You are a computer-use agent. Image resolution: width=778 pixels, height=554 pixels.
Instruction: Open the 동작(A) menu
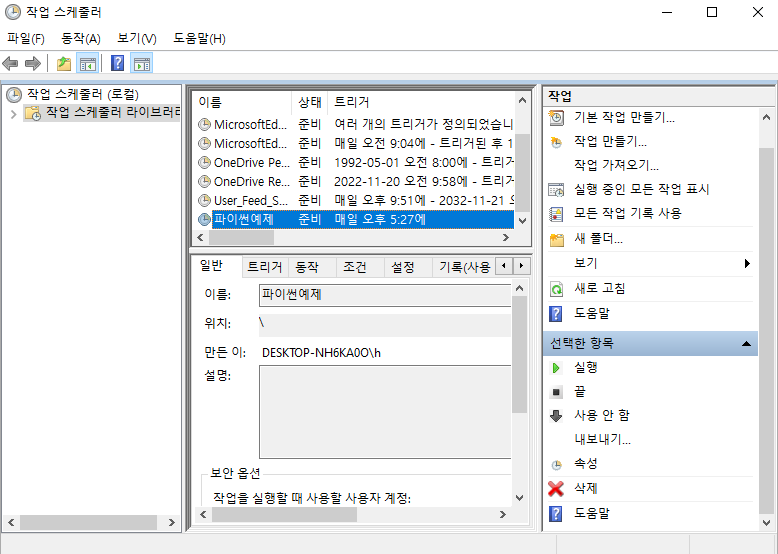(80, 39)
